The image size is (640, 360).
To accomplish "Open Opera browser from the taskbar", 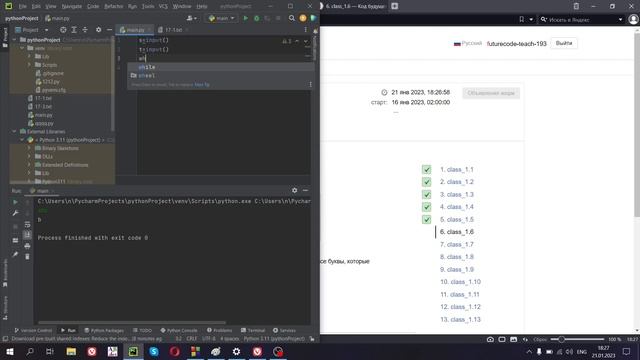I will pyautogui.click(x=175, y=351).
